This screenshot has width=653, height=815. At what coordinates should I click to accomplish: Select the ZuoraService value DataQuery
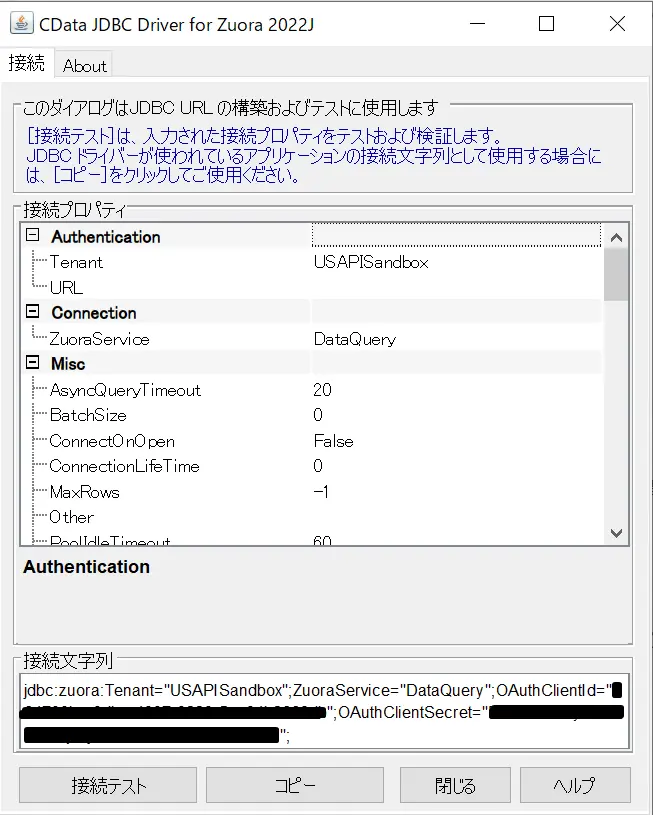click(x=355, y=339)
